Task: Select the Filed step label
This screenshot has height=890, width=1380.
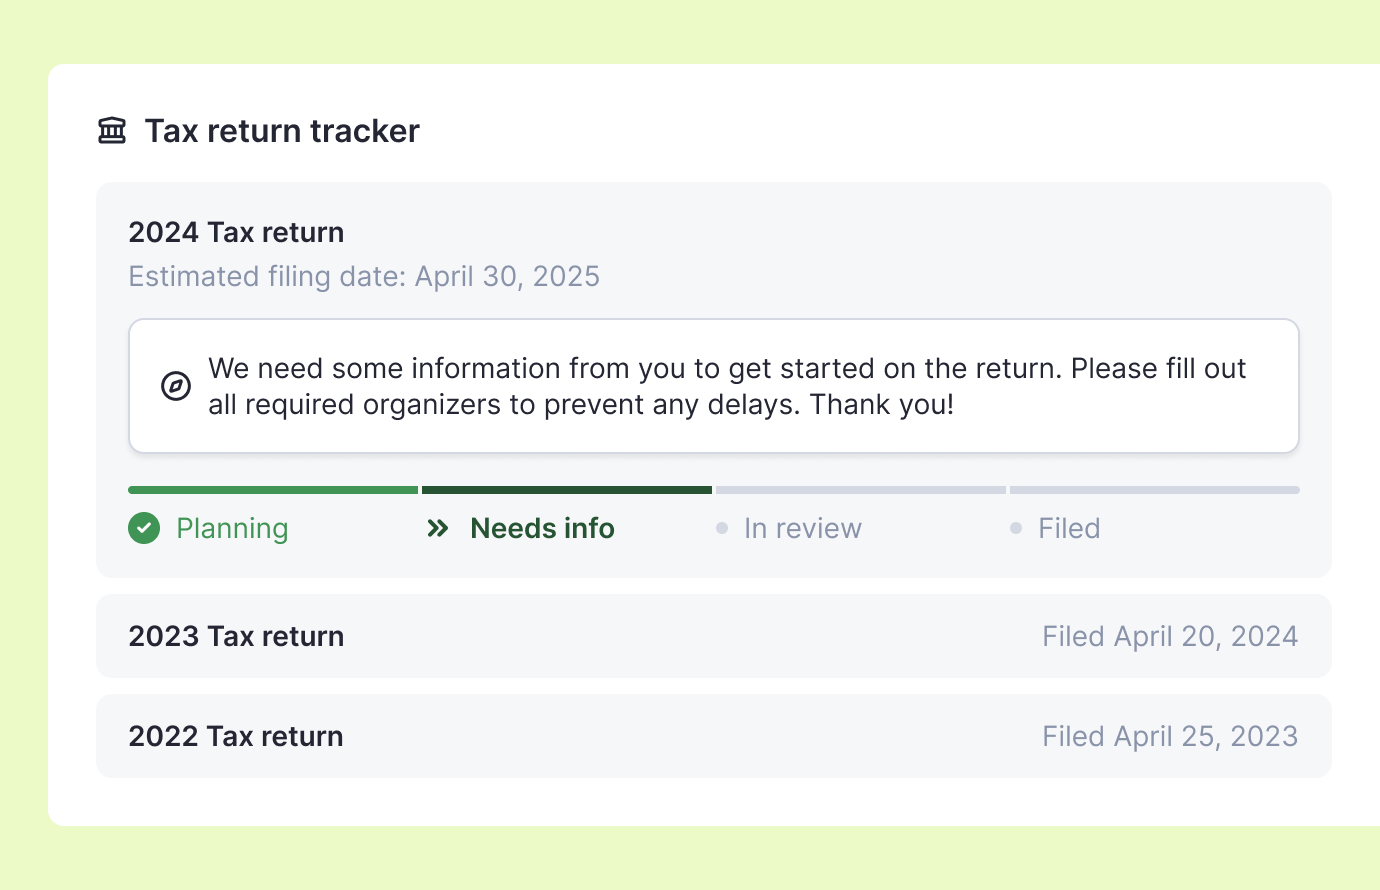Action: coord(1069,528)
